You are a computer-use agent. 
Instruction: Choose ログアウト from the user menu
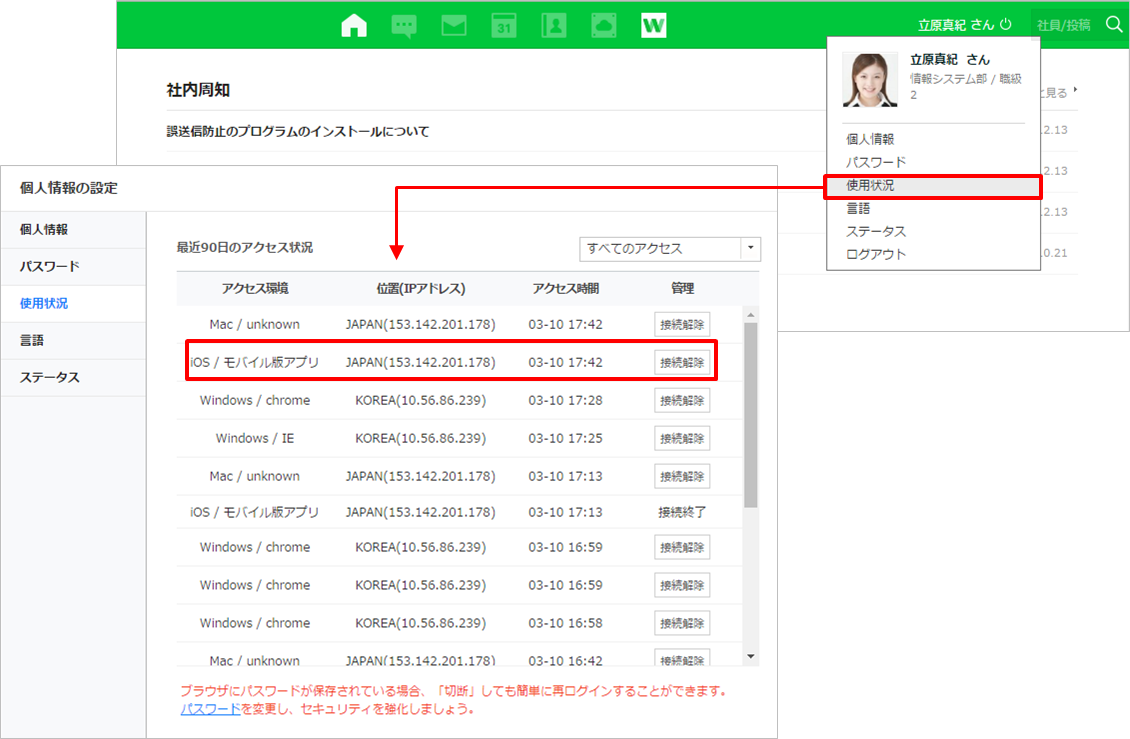876,254
